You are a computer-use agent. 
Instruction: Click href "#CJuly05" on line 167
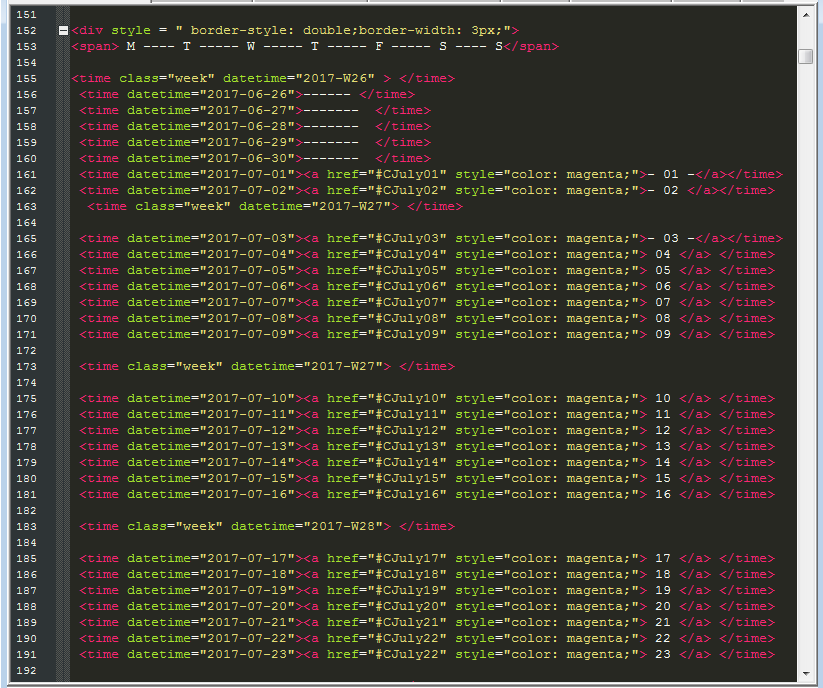click(x=407, y=271)
